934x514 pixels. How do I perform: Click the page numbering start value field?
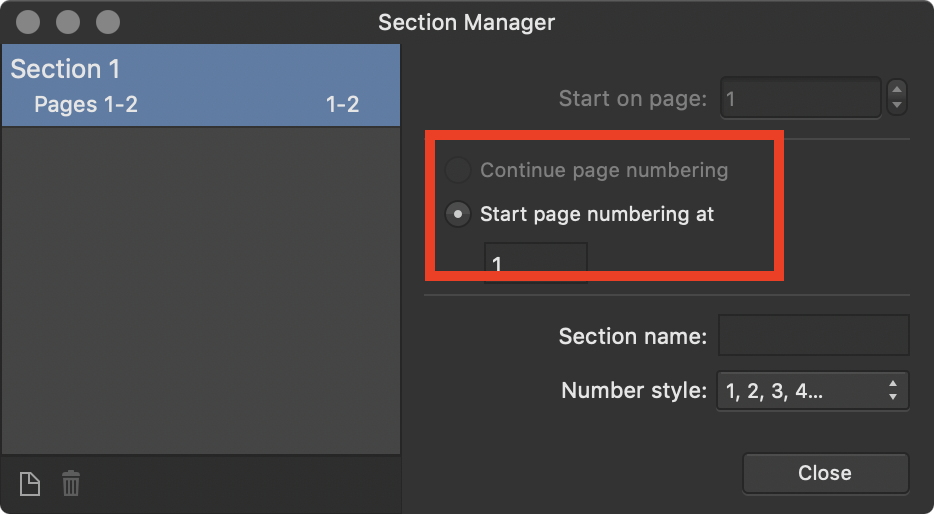[536, 262]
